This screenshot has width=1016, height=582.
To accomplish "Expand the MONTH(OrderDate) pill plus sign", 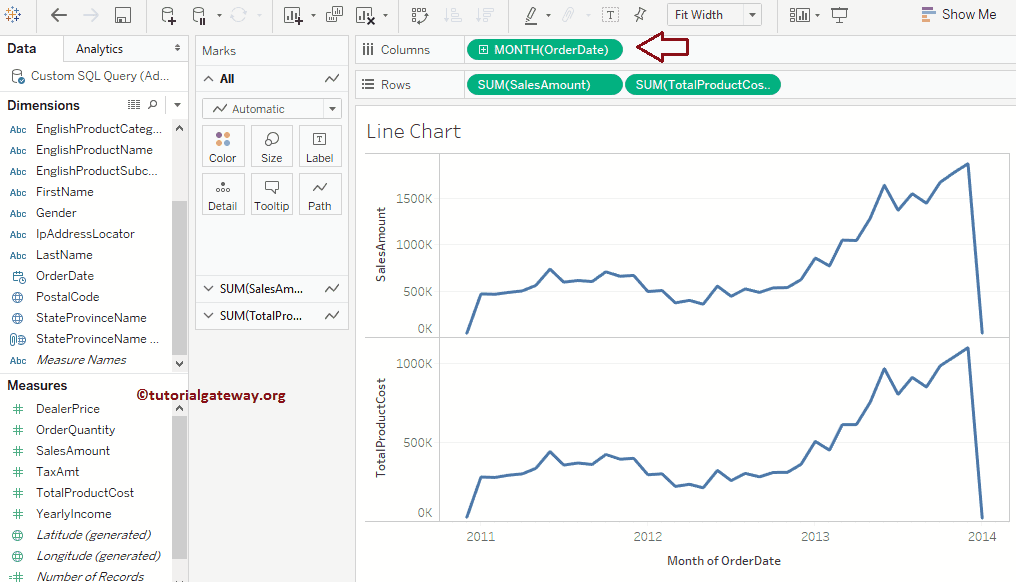I will (x=484, y=49).
